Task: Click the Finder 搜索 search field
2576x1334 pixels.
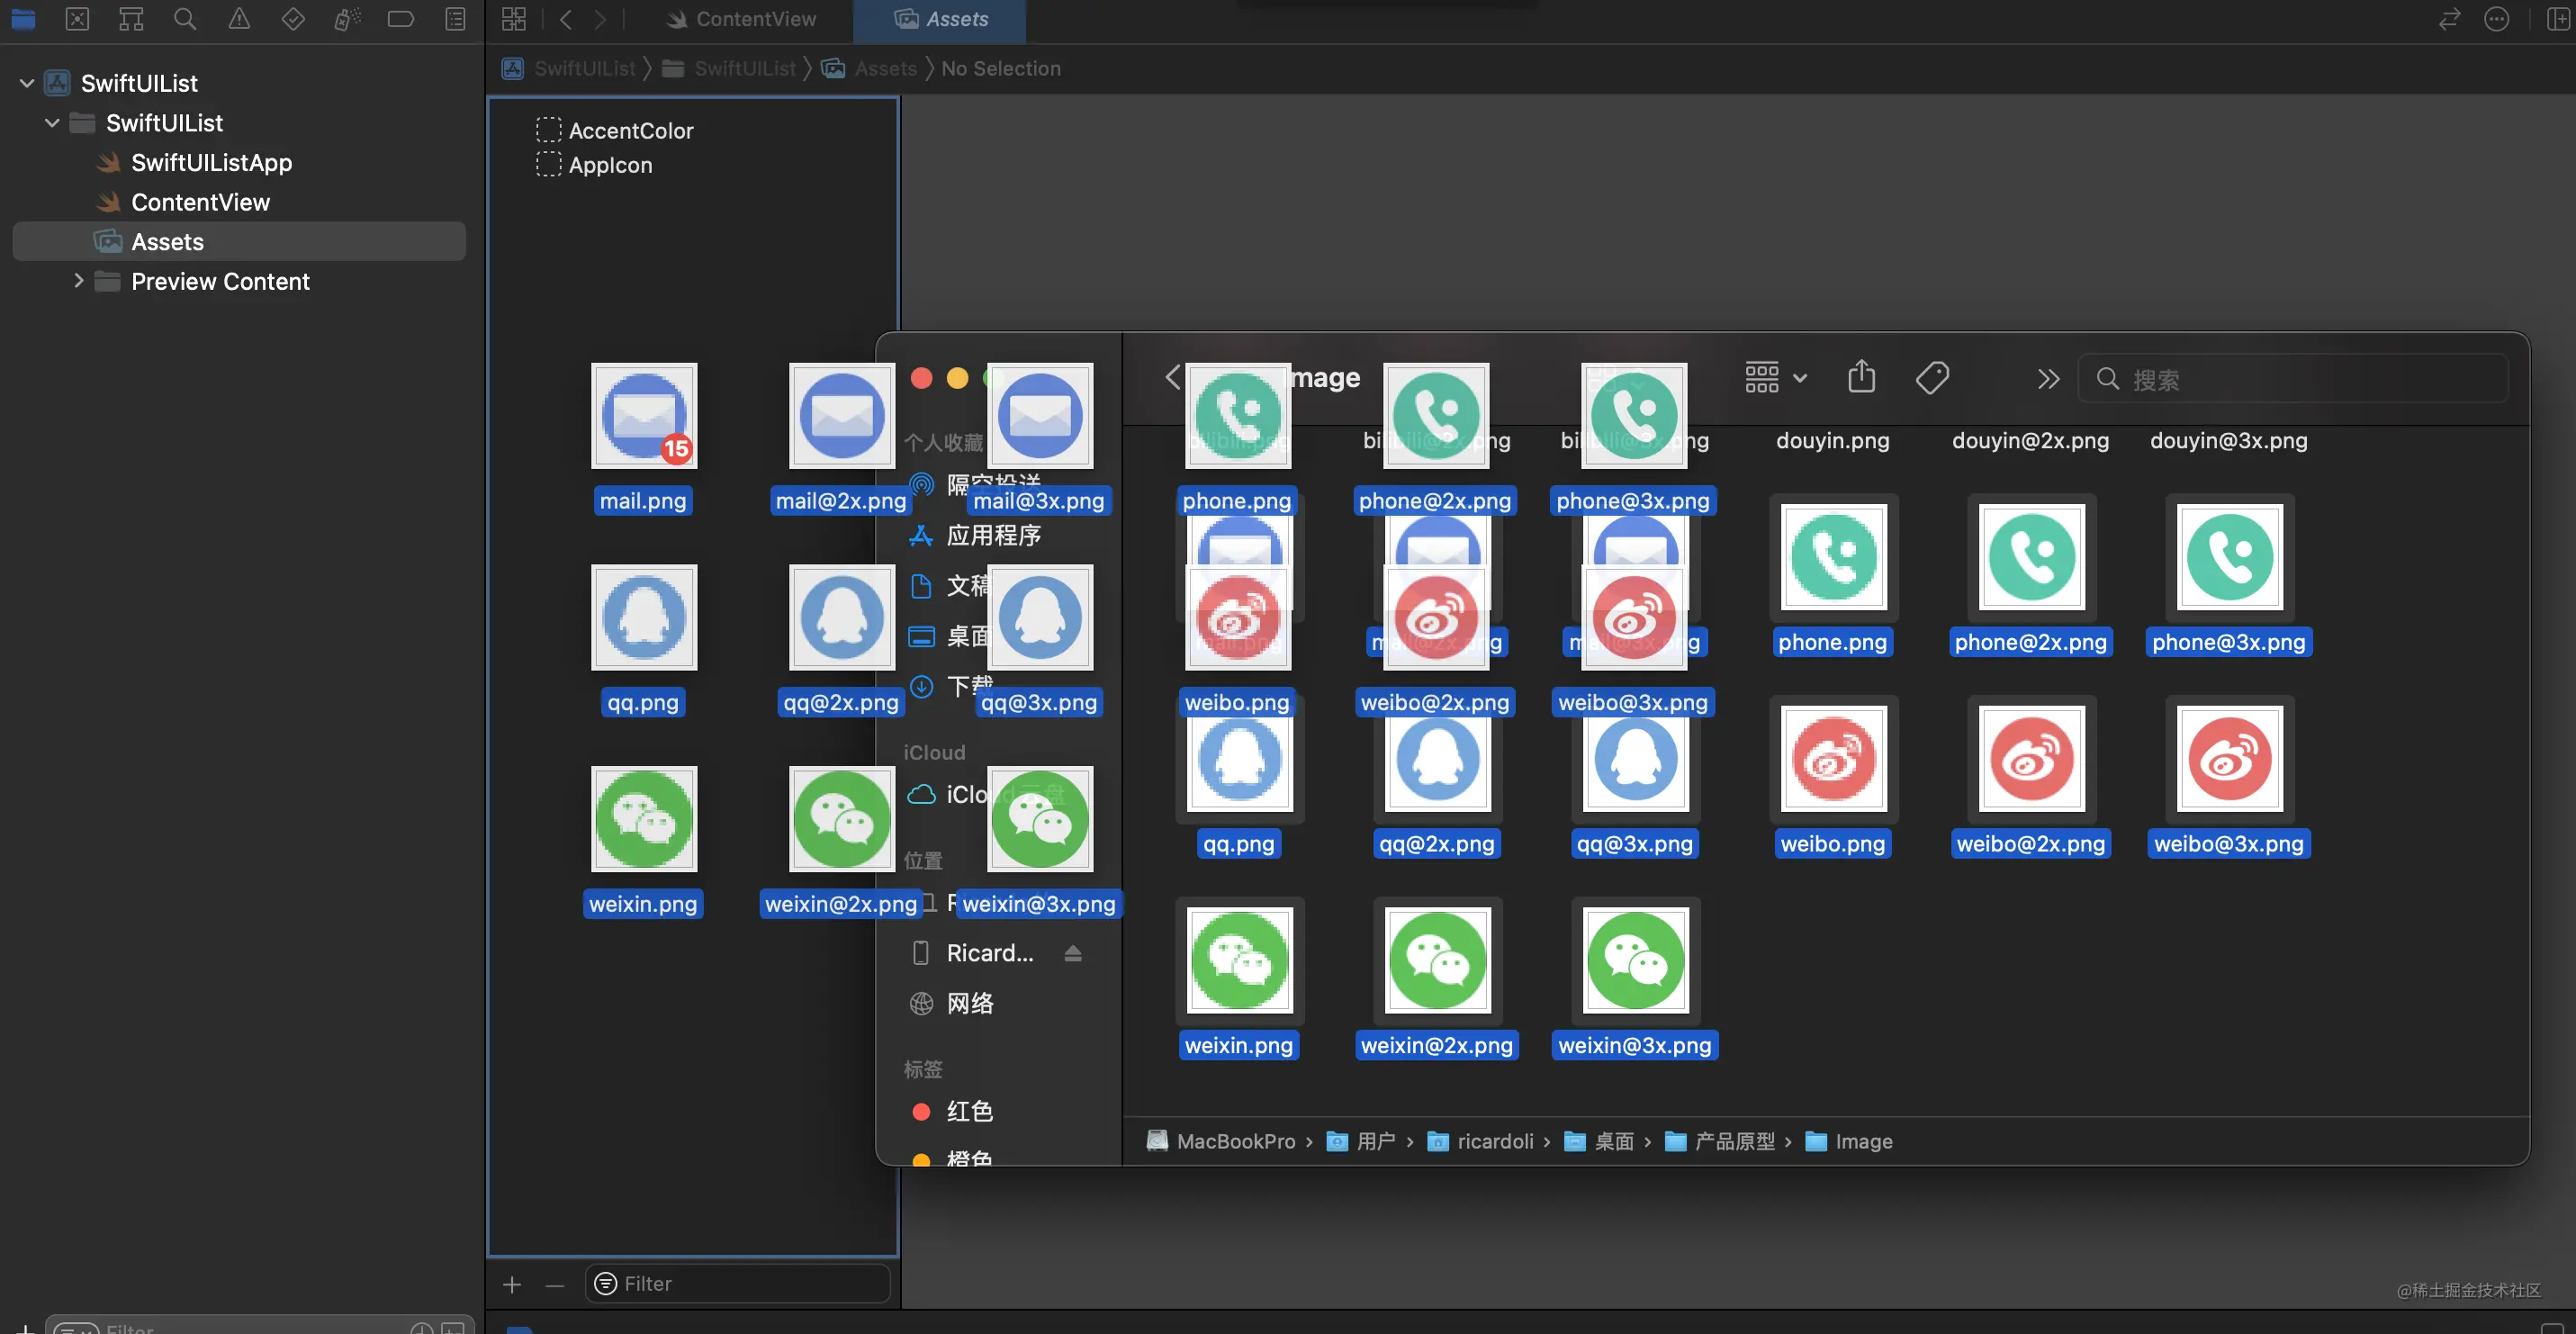Action: tap(2292, 379)
